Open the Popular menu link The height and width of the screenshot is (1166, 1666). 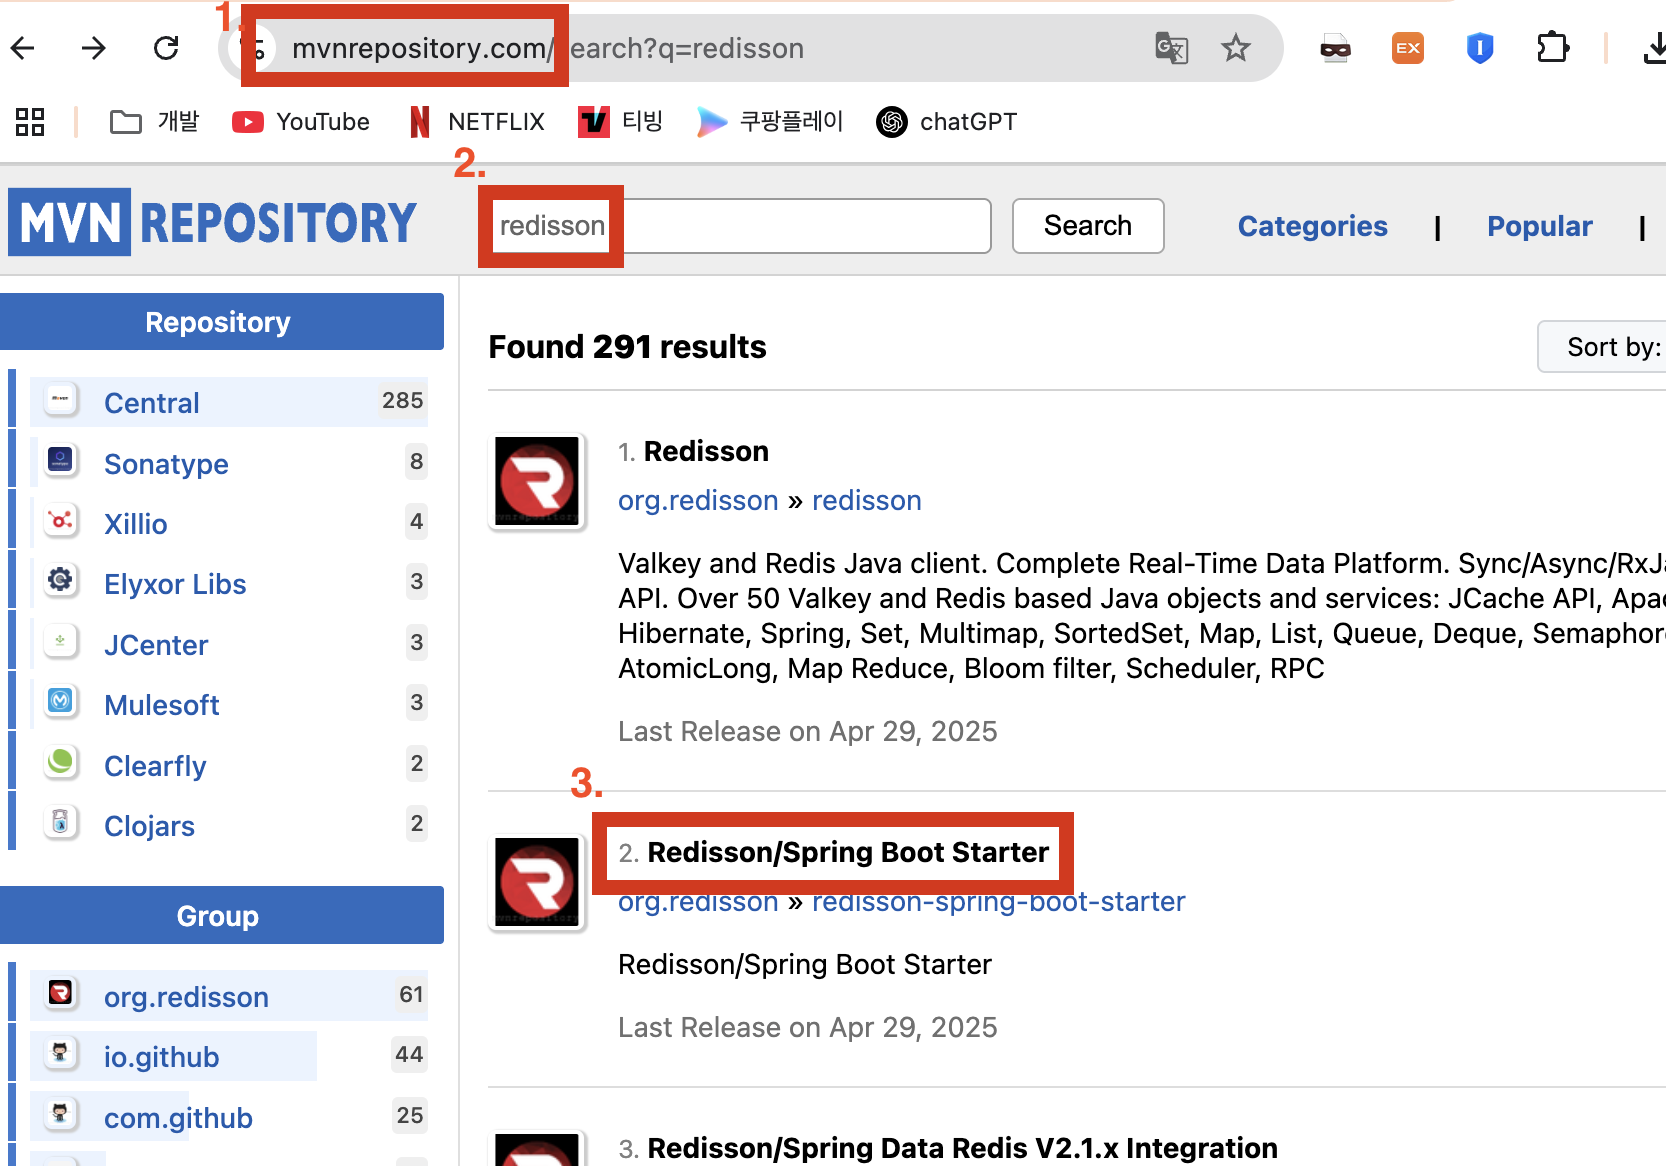pos(1539,226)
